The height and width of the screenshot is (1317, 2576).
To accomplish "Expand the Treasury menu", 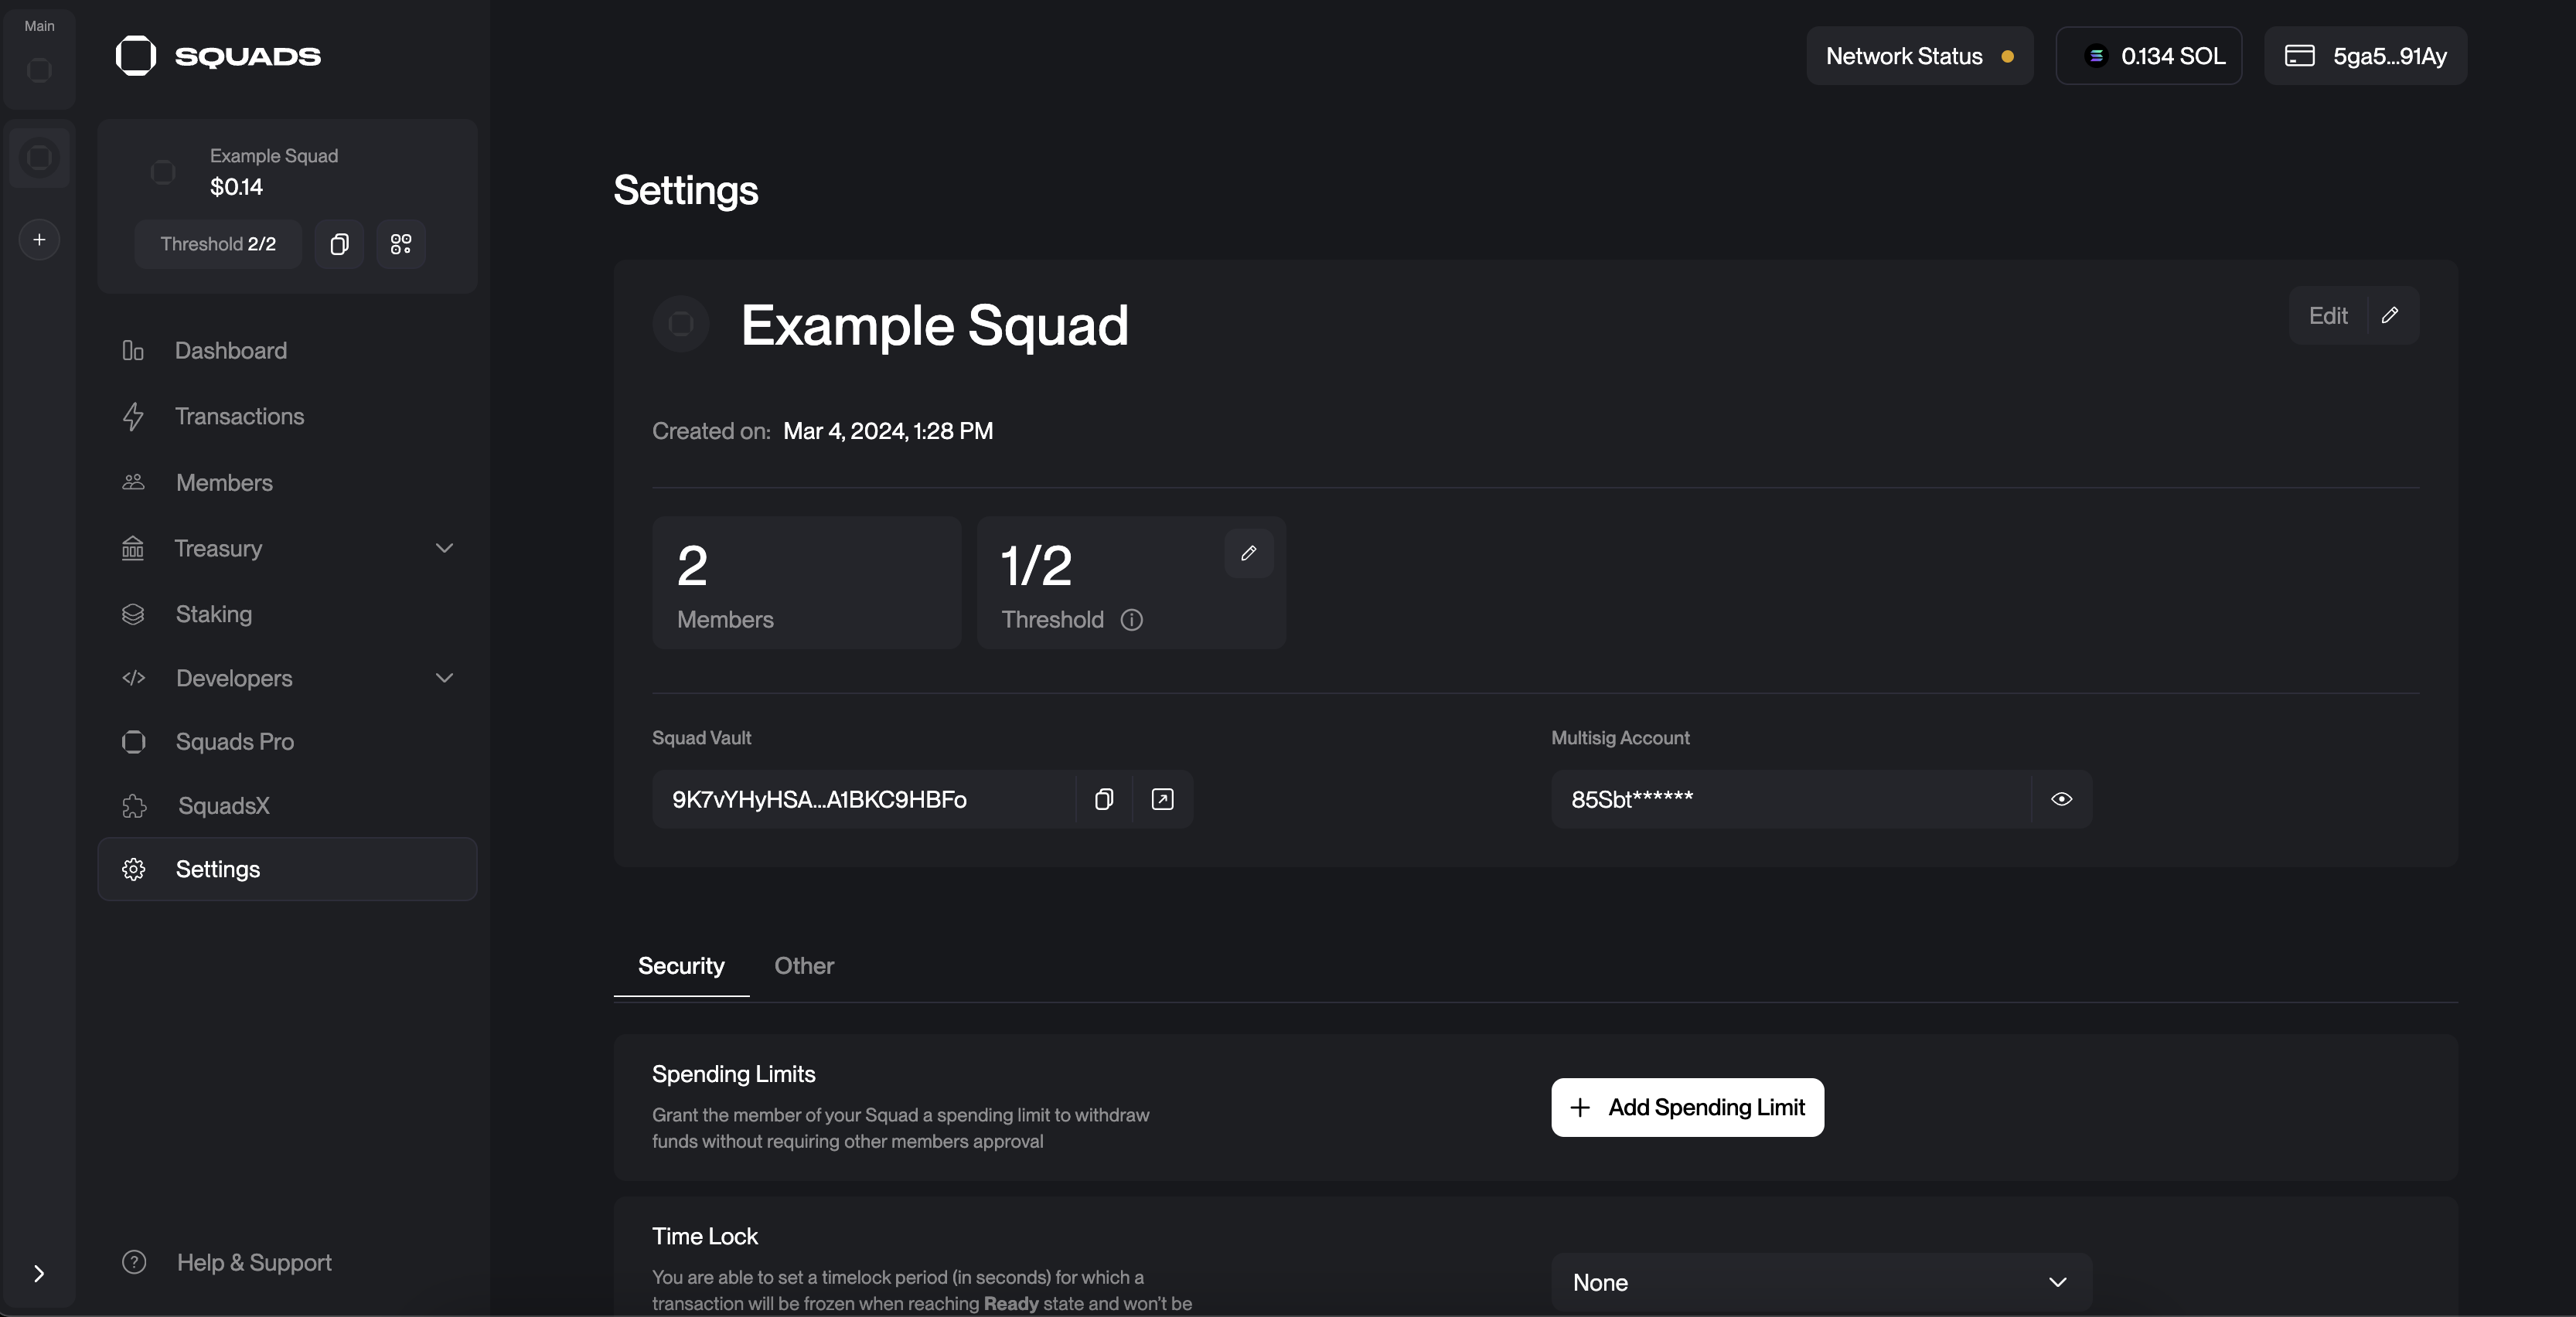I will click(444, 548).
